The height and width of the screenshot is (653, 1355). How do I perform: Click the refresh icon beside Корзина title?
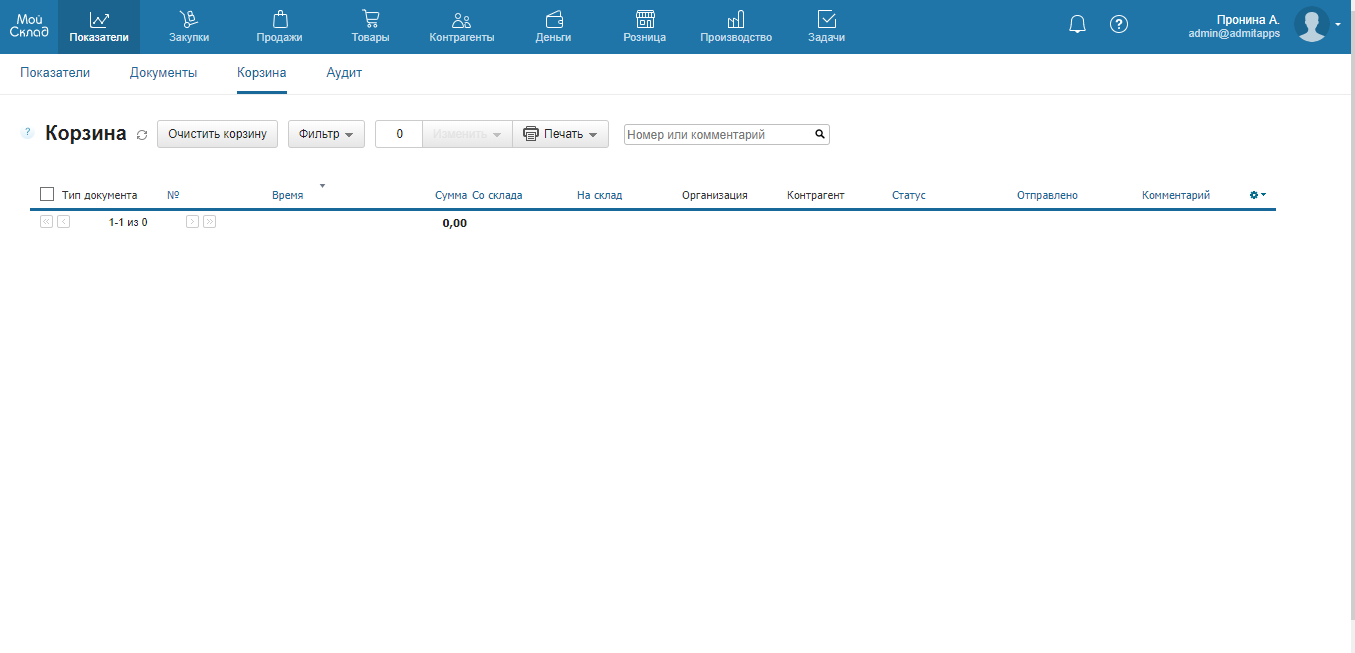[x=142, y=135]
